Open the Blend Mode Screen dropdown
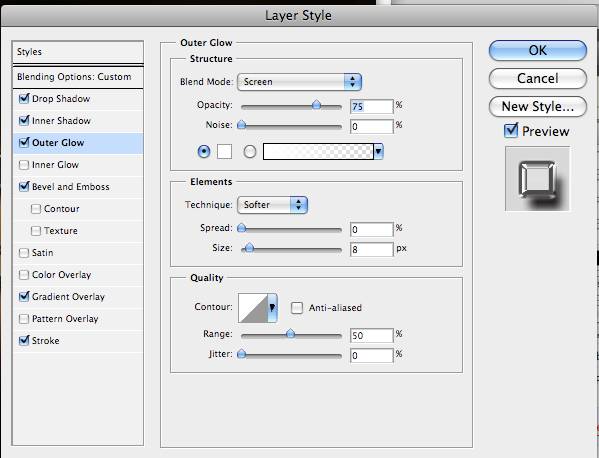Image resolution: width=599 pixels, height=458 pixels. click(x=299, y=82)
